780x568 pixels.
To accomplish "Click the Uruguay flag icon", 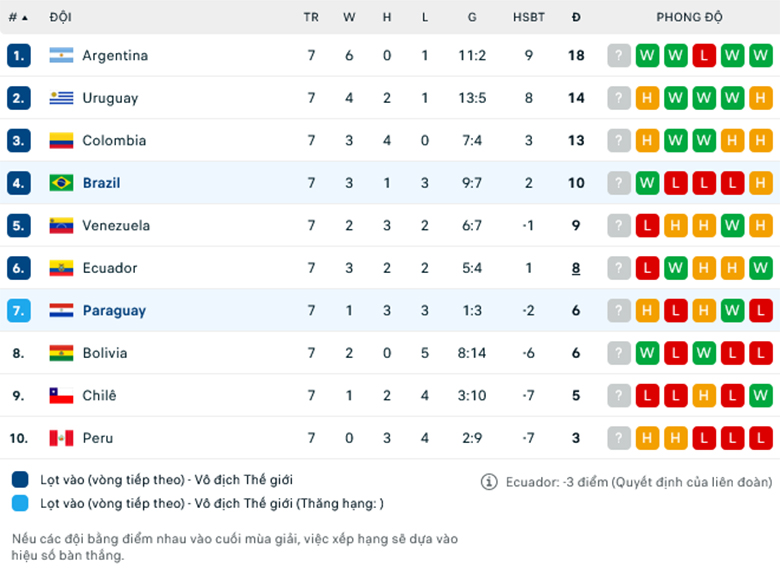I will click(x=61, y=98).
